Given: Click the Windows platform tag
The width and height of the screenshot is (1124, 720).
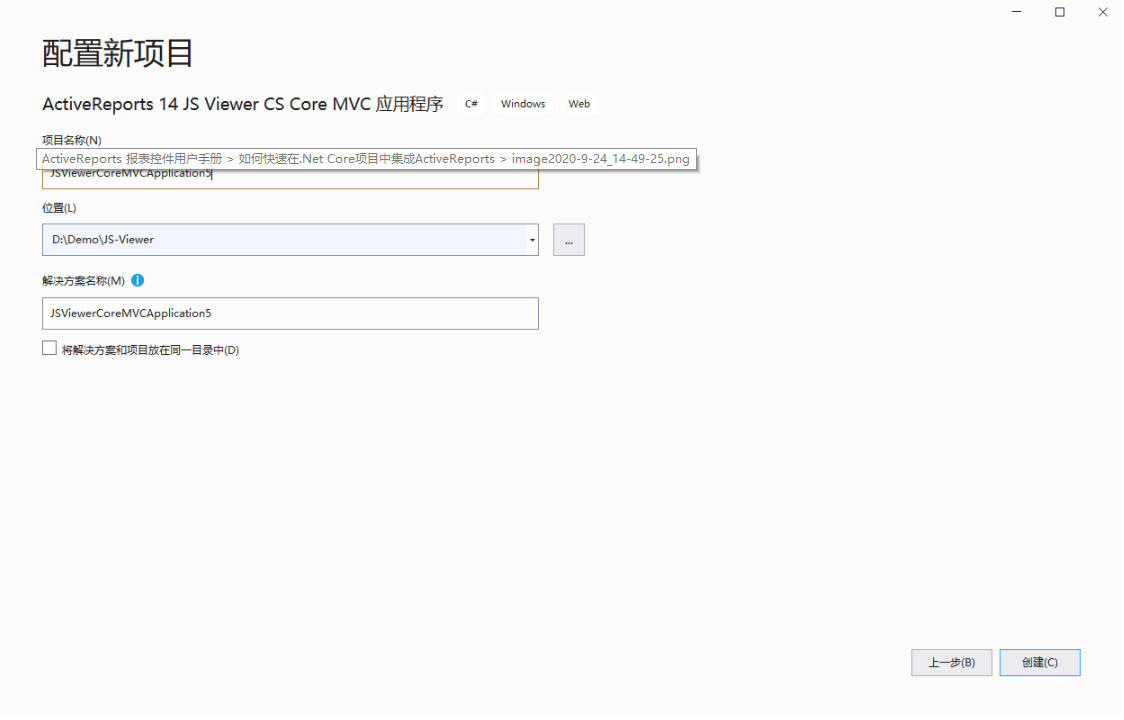Looking at the screenshot, I should 523,104.
